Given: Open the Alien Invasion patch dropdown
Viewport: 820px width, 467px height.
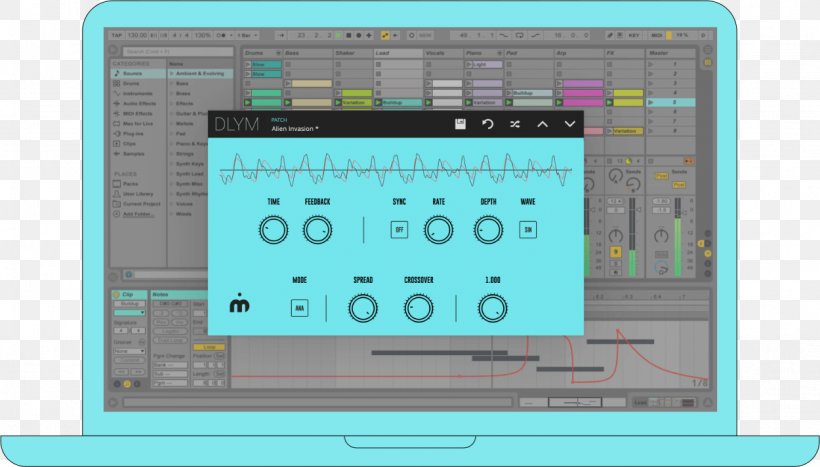Looking at the screenshot, I should click(x=296, y=129).
